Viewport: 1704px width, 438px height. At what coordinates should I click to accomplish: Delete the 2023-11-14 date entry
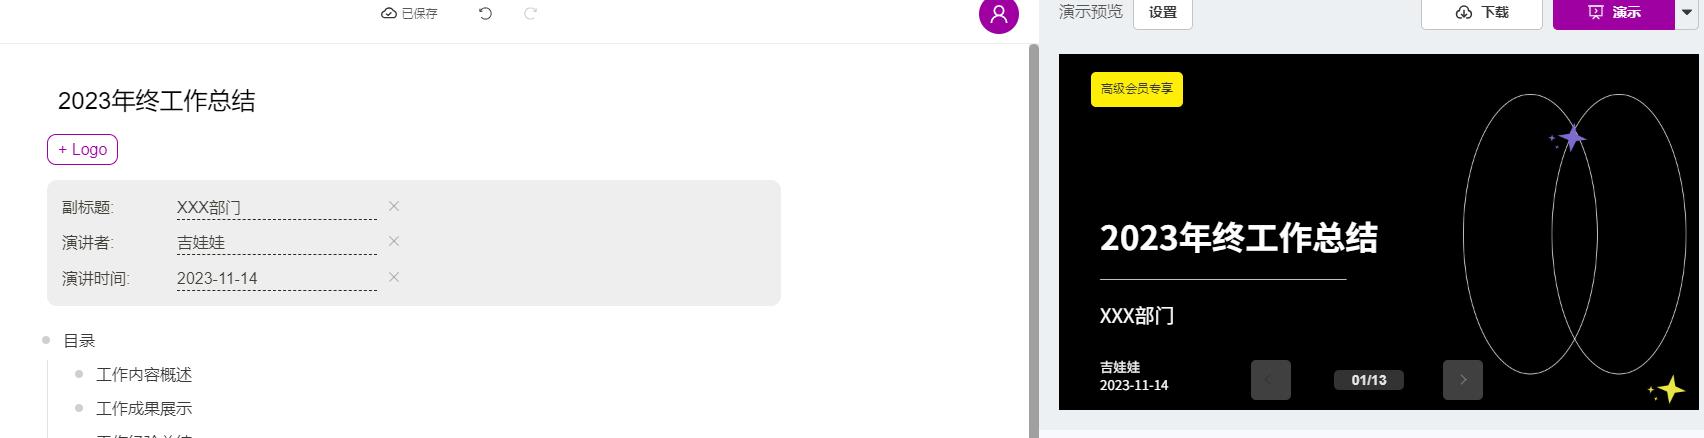coord(394,277)
